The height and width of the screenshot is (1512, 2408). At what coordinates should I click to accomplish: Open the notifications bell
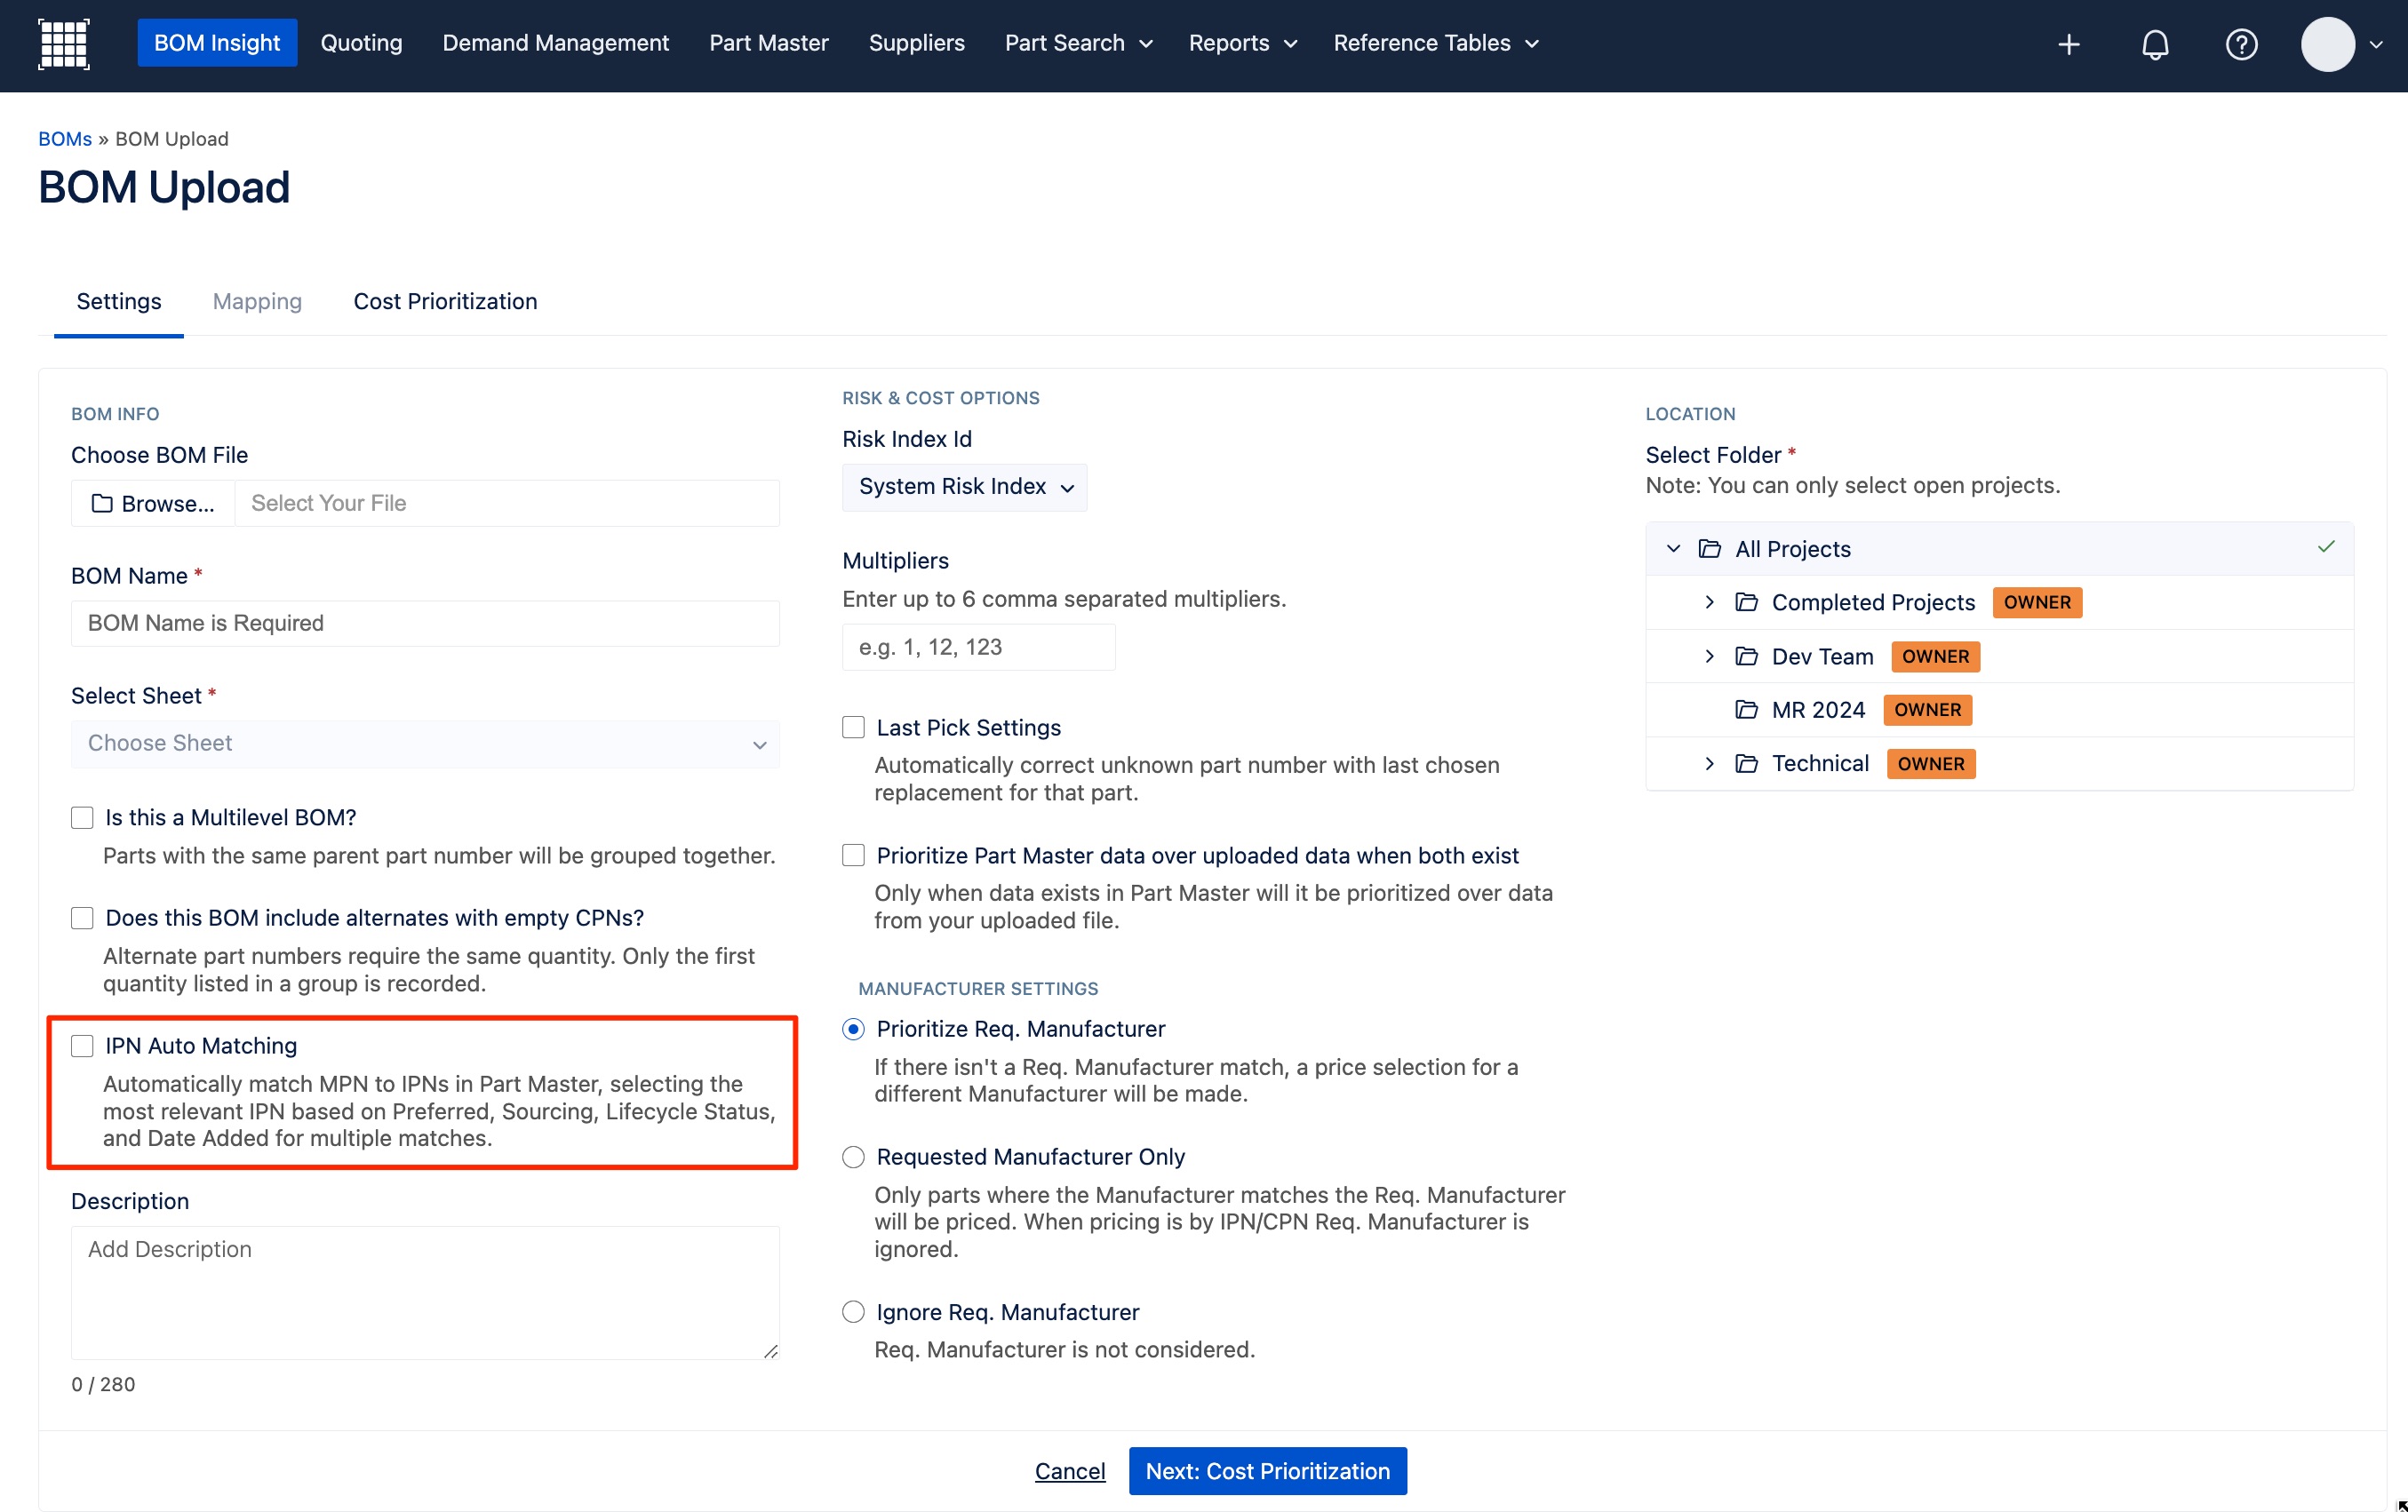point(2155,44)
